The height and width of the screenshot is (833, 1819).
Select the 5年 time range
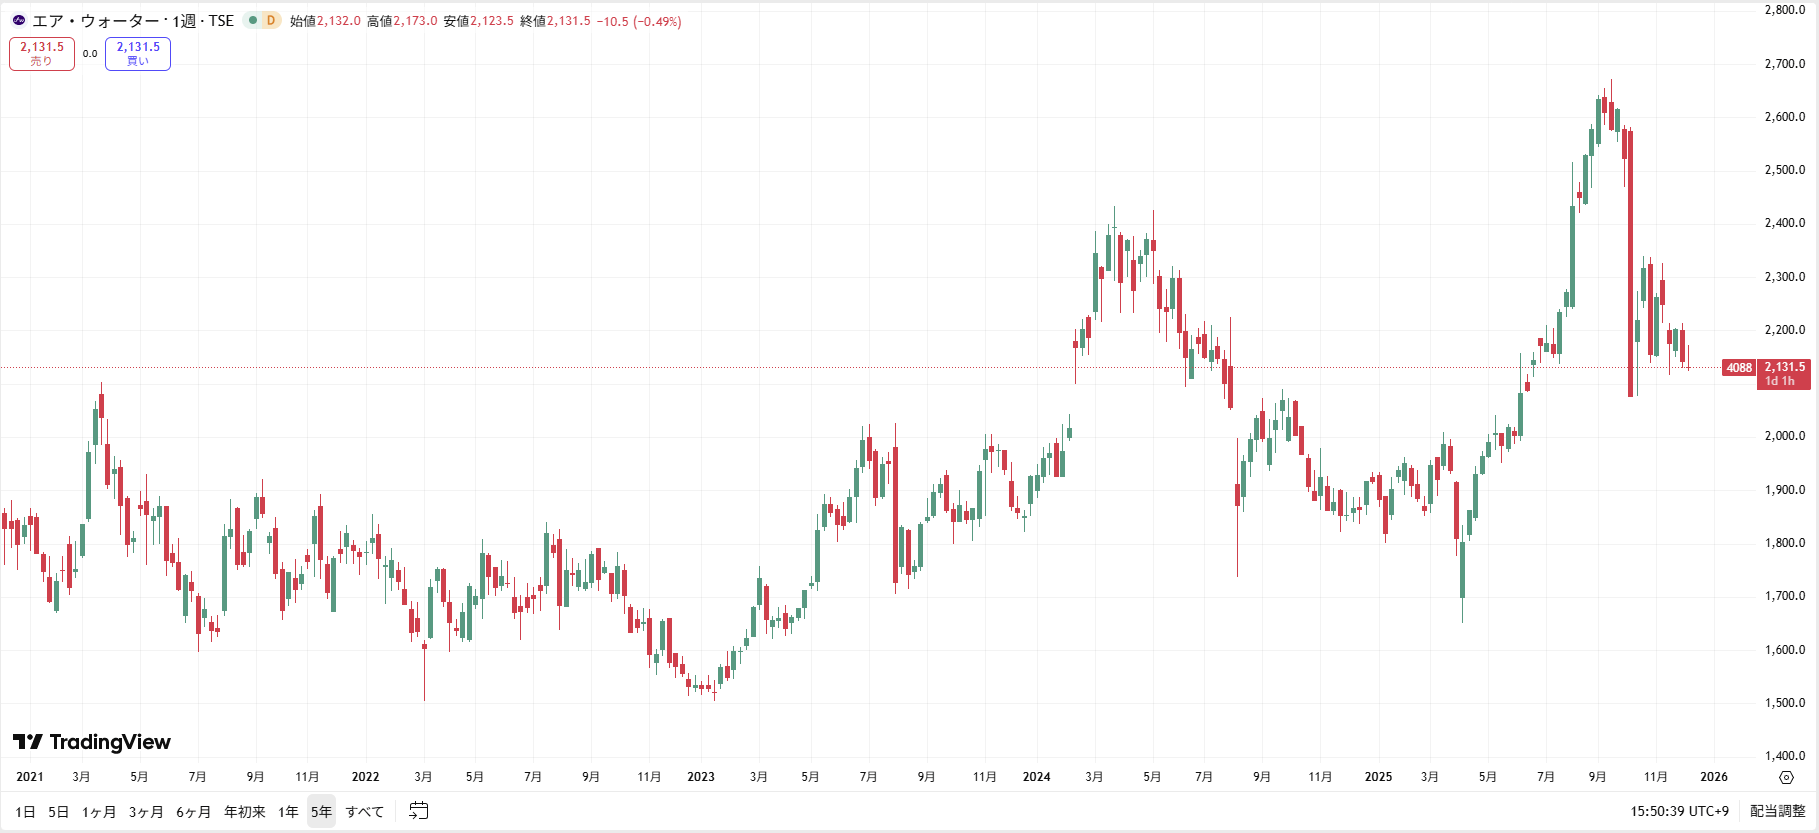[321, 812]
